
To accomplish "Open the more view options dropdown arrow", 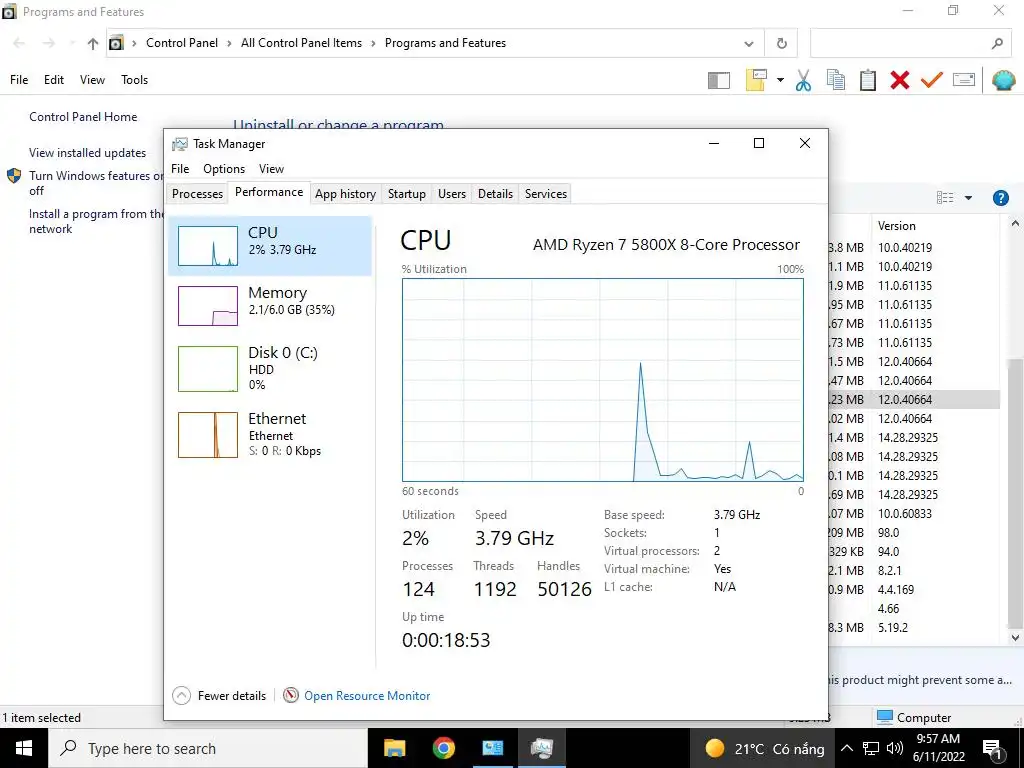I will pos(968,198).
